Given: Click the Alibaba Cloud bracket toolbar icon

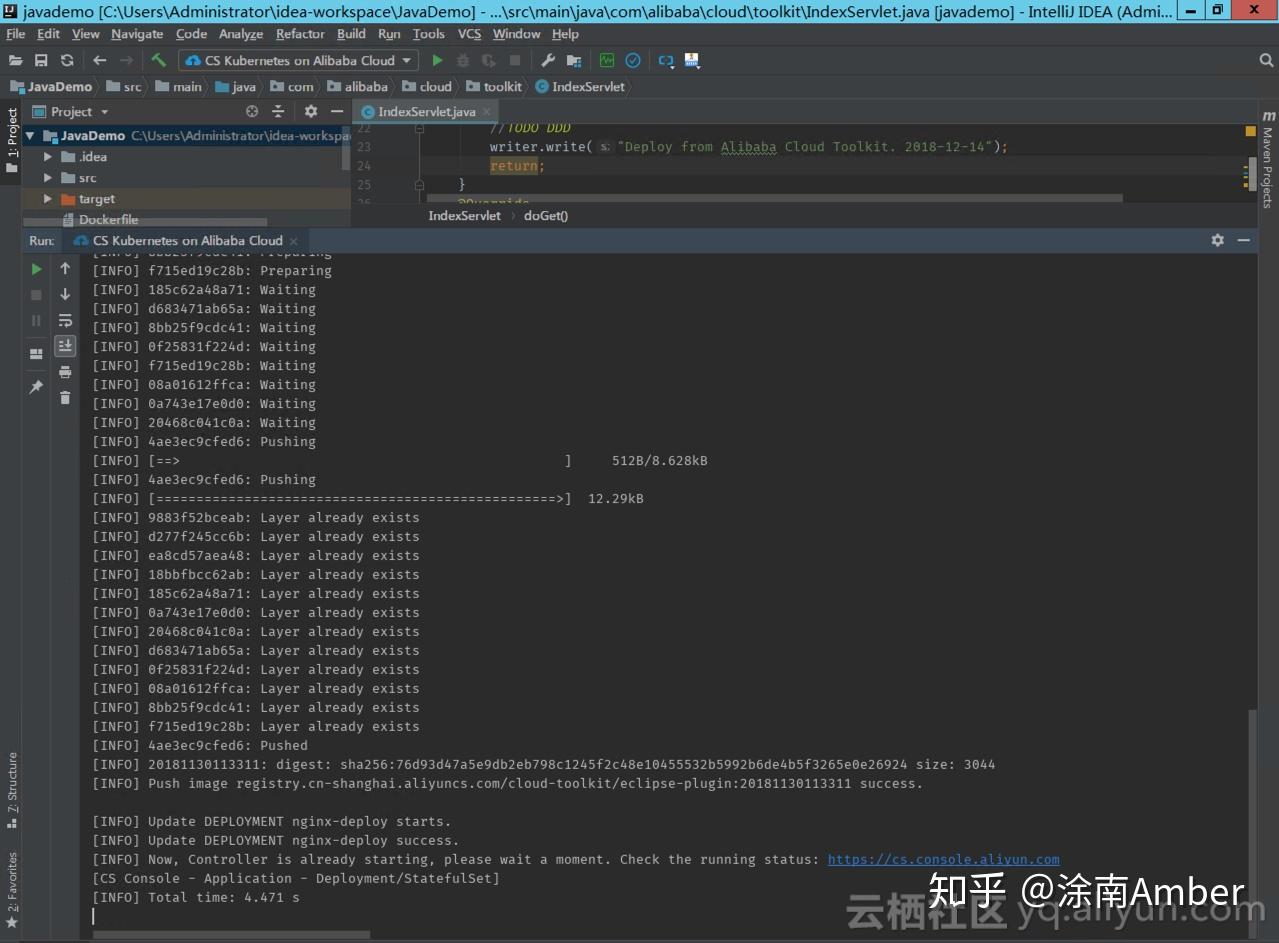Looking at the screenshot, I should click(666, 60).
